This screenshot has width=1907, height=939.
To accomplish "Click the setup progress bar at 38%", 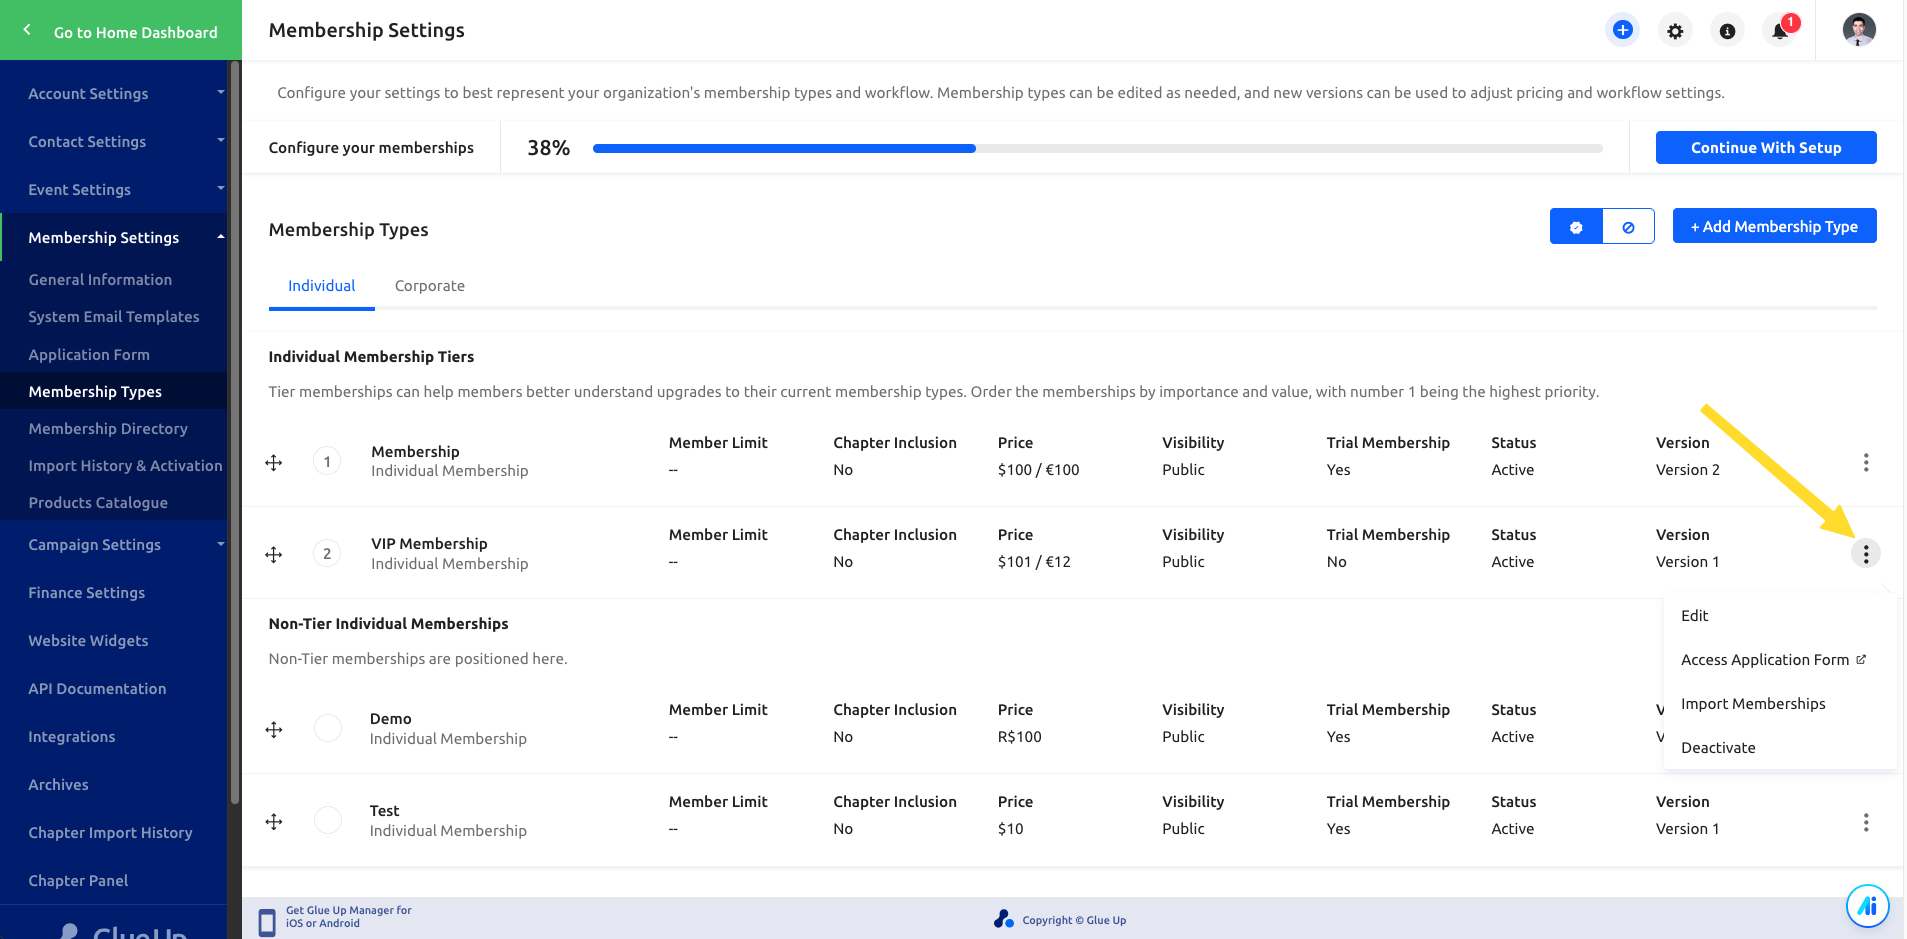I will [1096, 148].
